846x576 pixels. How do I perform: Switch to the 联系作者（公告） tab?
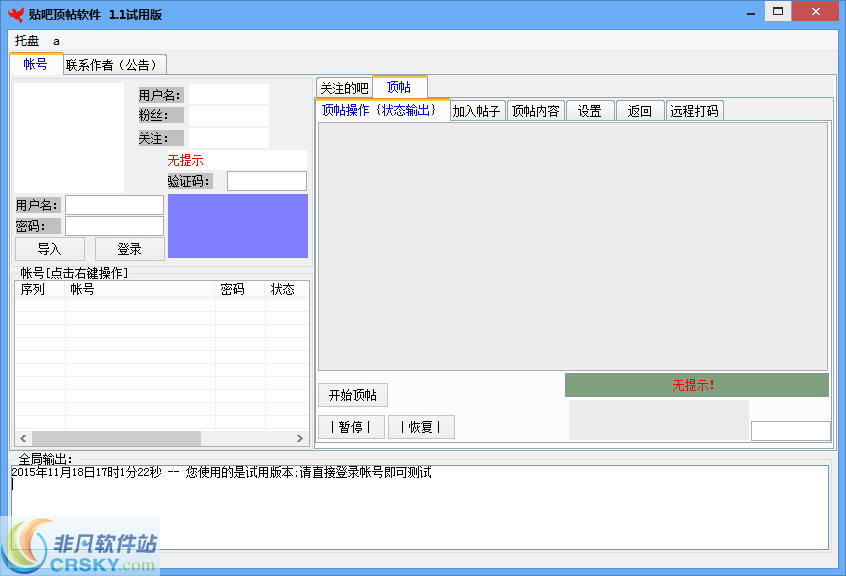(114, 65)
